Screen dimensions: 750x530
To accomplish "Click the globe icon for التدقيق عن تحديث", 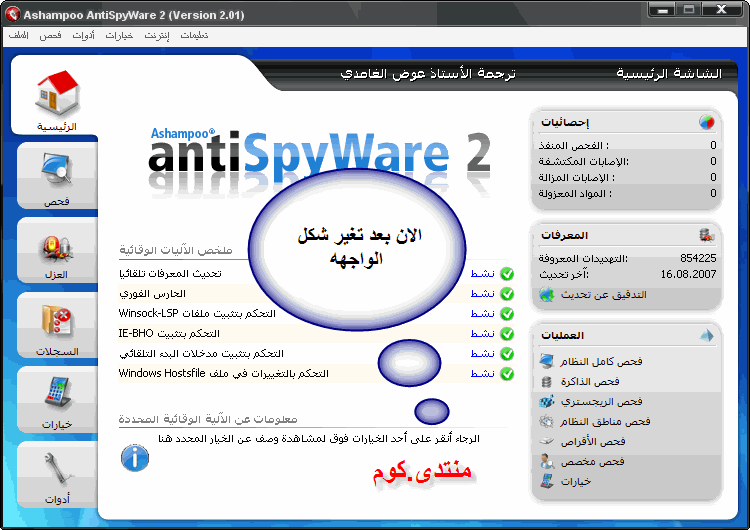I will tap(546, 295).
